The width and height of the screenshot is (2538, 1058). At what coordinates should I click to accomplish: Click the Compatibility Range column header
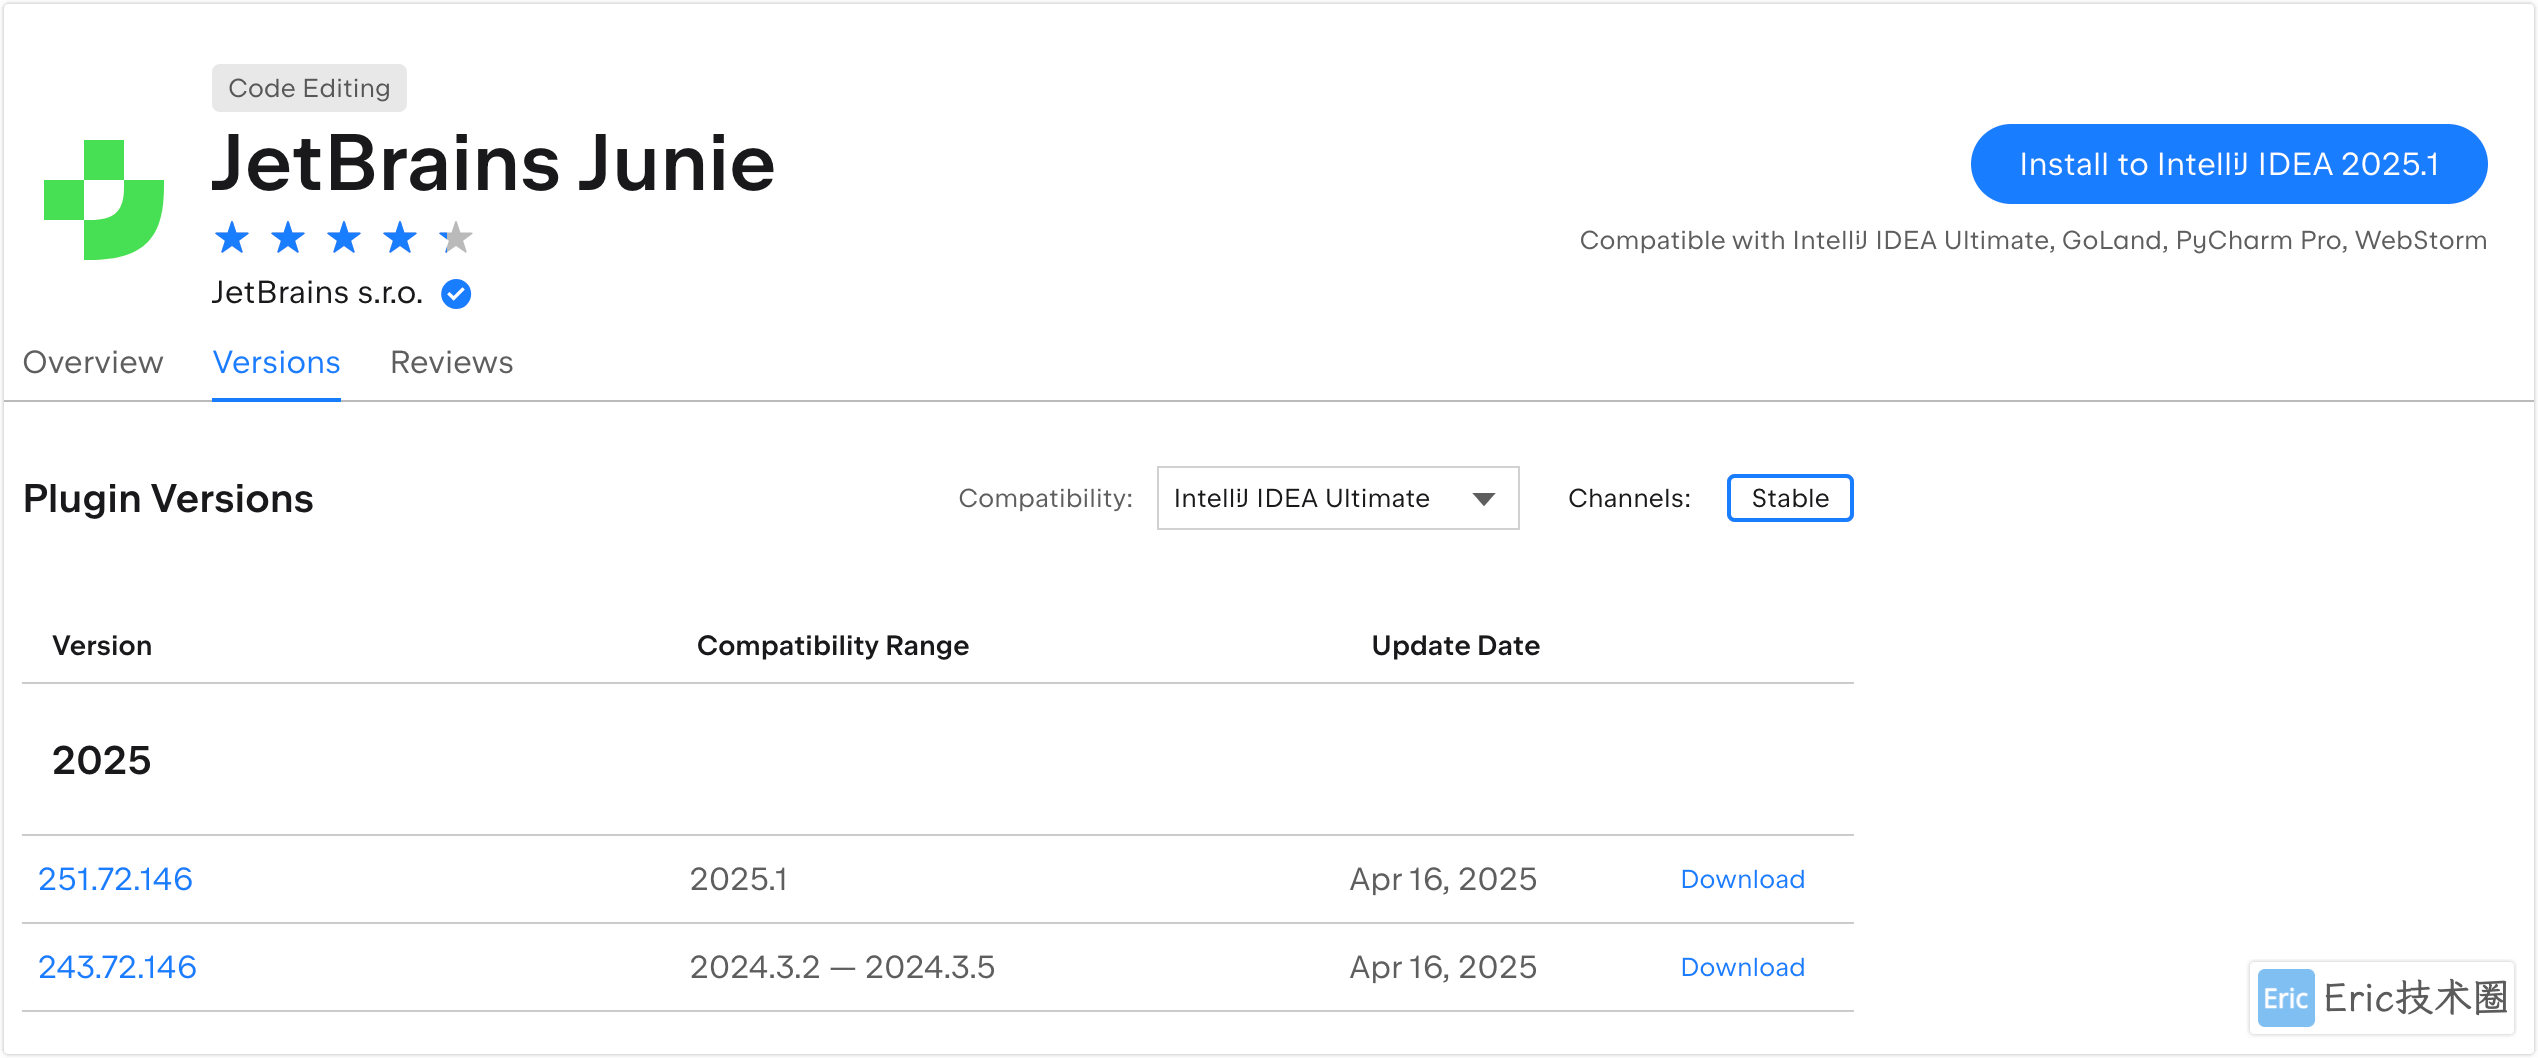coord(833,646)
